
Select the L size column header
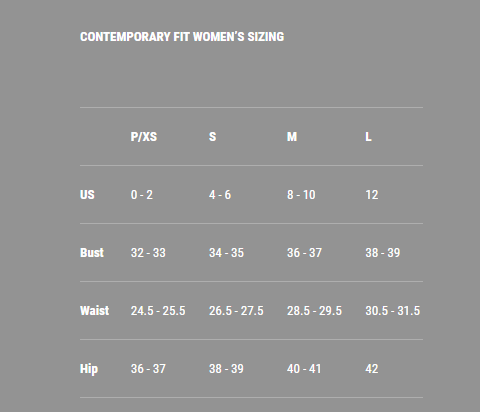(x=368, y=137)
